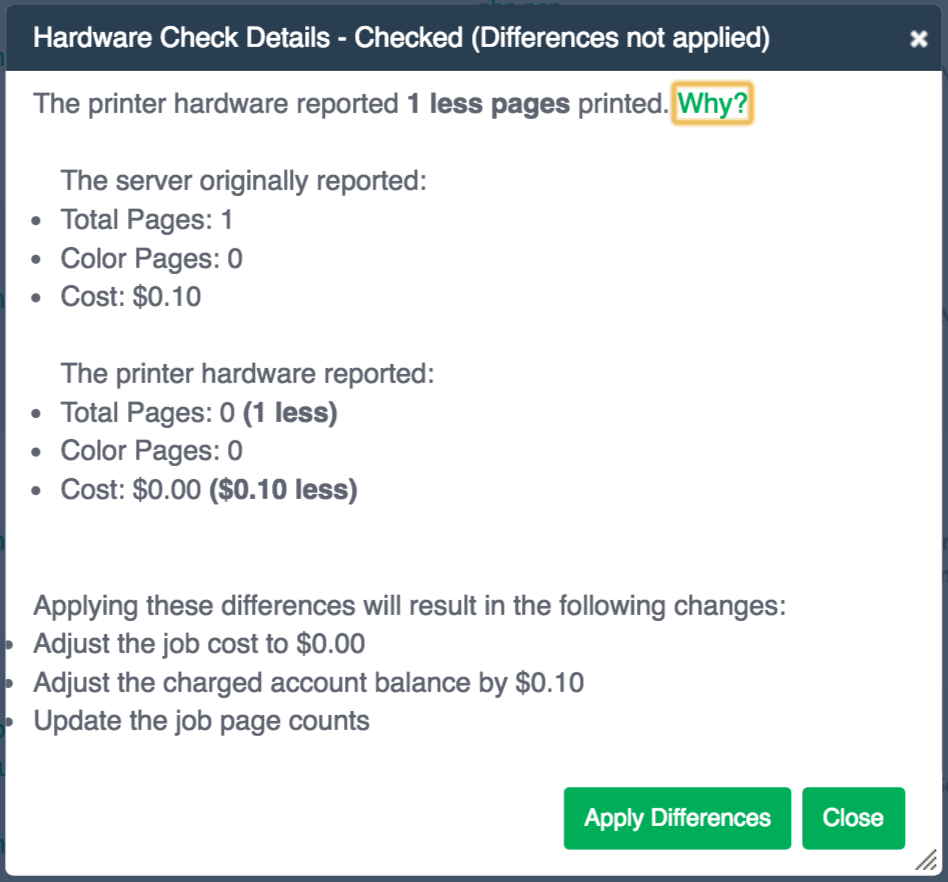Select the "Update the job page counts" line

201,721
